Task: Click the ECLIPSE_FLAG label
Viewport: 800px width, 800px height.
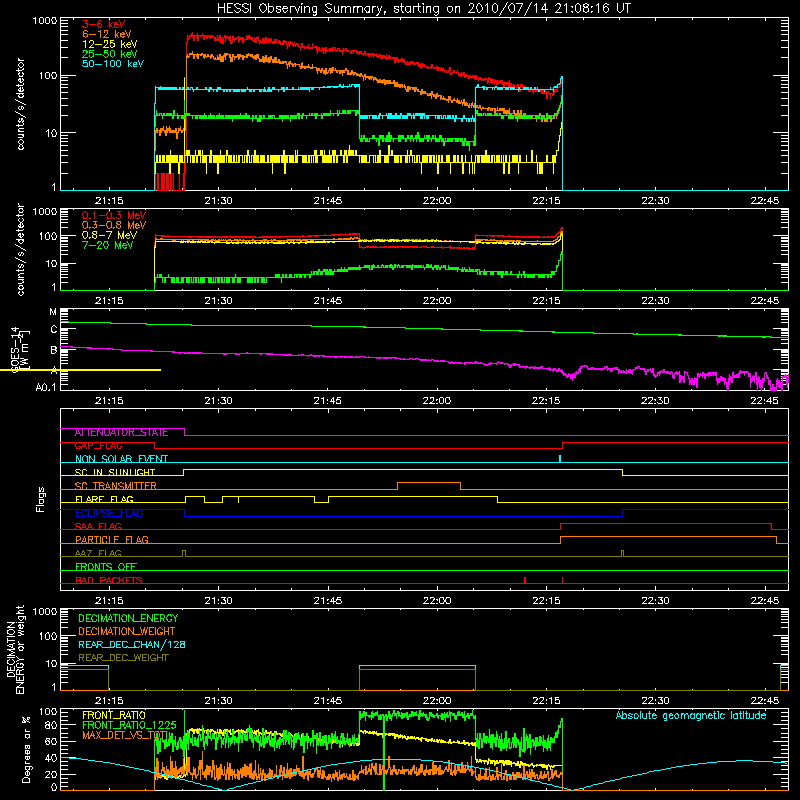Action: coord(109,513)
